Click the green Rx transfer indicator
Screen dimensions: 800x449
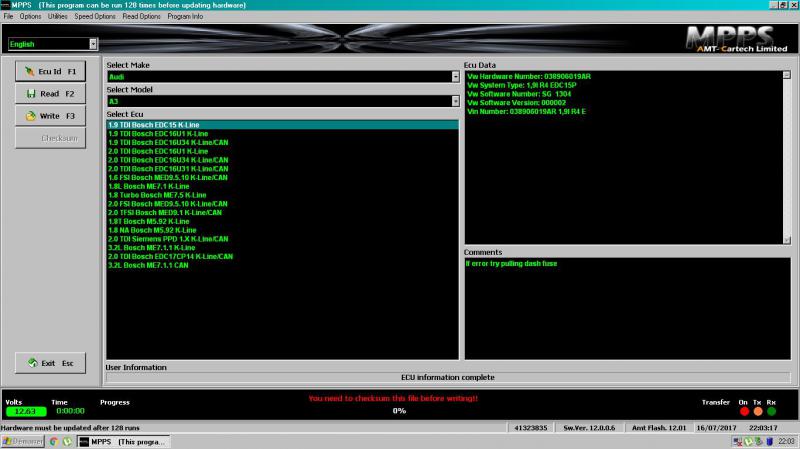[x=771, y=411]
